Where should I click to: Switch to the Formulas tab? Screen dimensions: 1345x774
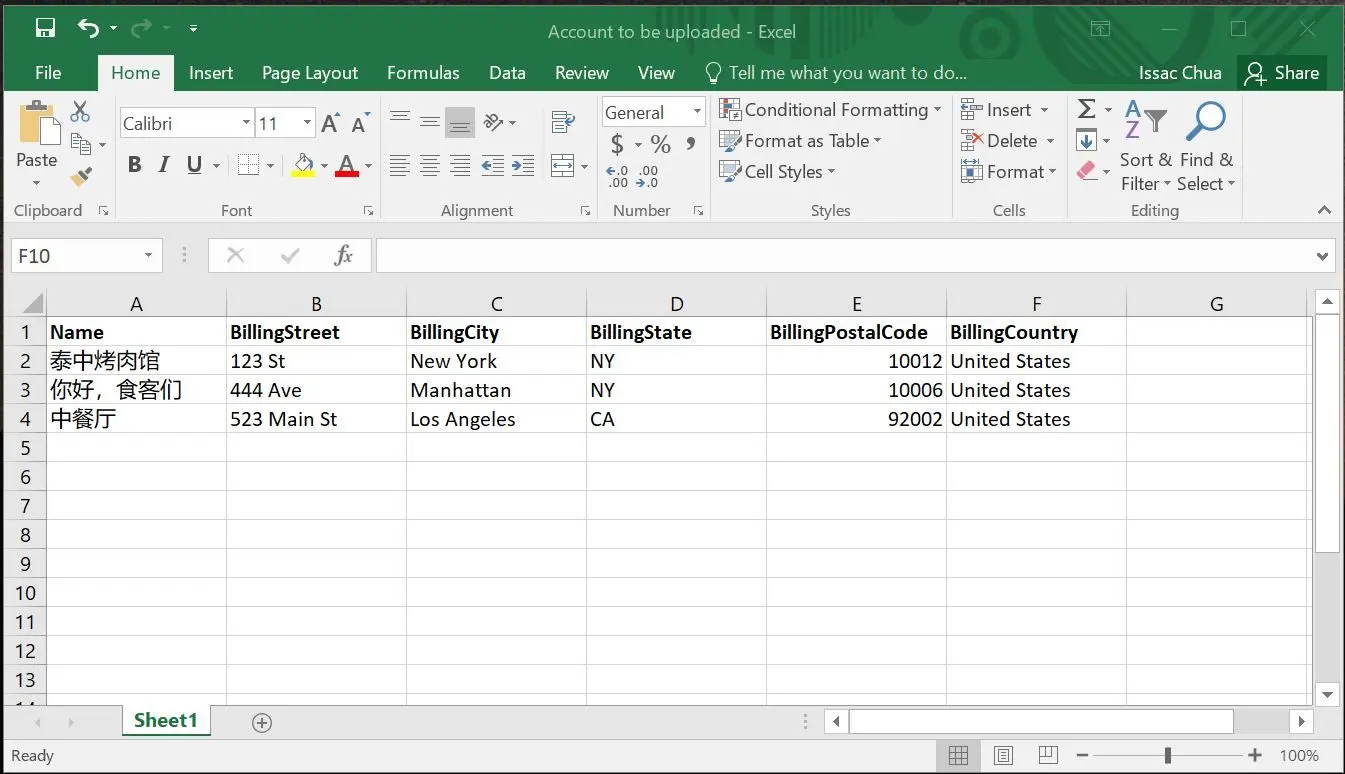423,73
